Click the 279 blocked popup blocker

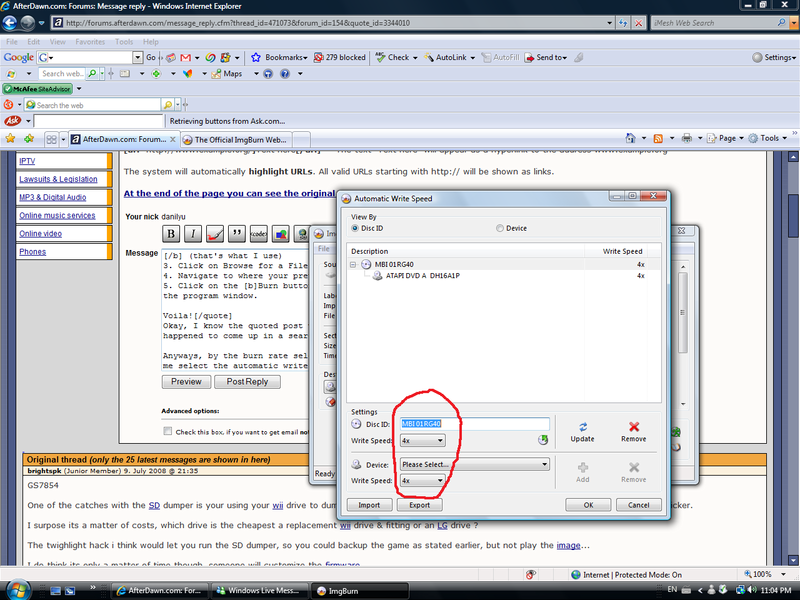click(x=340, y=58)
